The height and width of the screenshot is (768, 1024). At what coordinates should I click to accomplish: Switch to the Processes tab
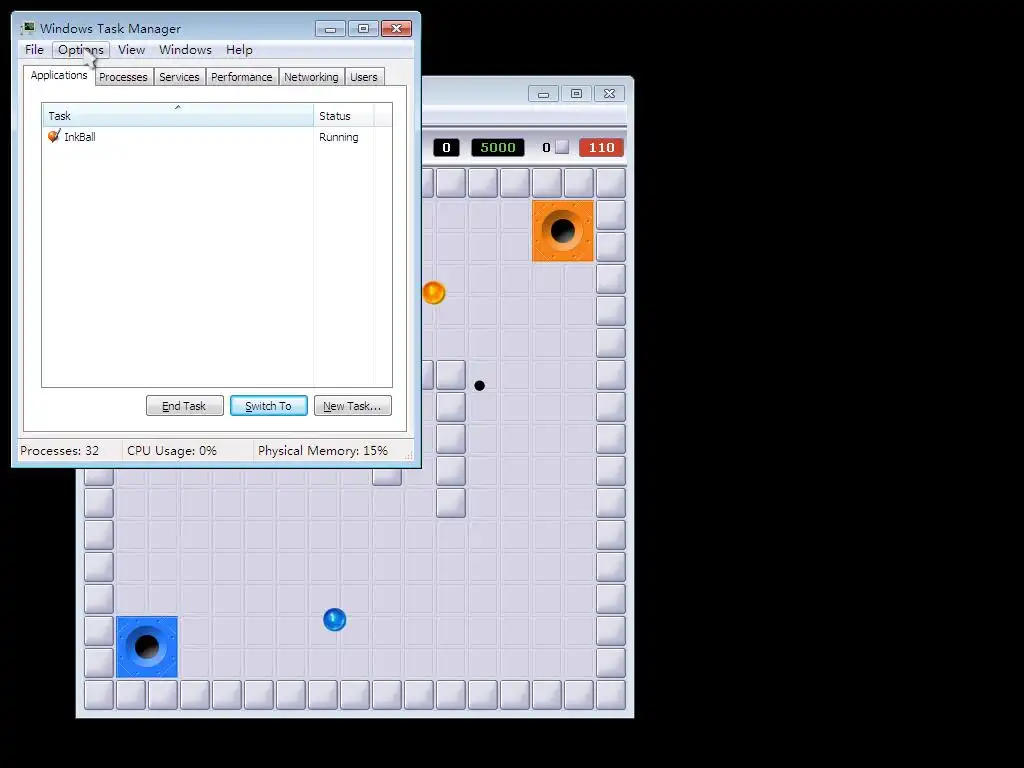(123, 77)
